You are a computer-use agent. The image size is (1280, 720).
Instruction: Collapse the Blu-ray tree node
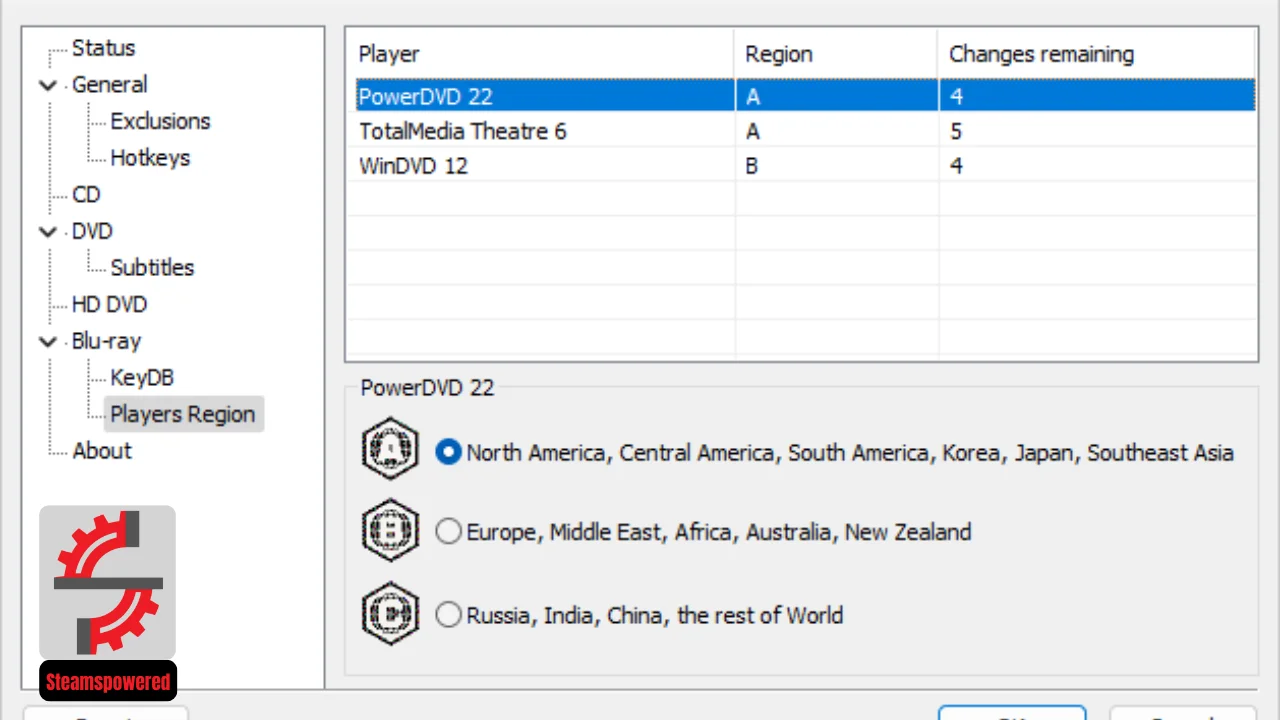coord(48,341)
